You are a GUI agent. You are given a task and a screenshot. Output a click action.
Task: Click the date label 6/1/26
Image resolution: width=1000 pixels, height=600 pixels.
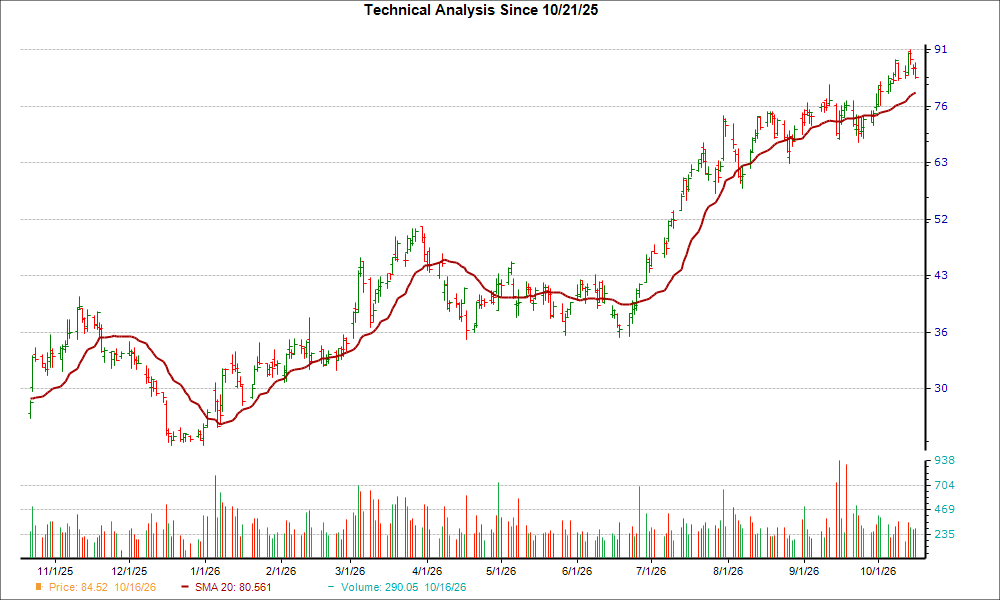pos(576,571)
